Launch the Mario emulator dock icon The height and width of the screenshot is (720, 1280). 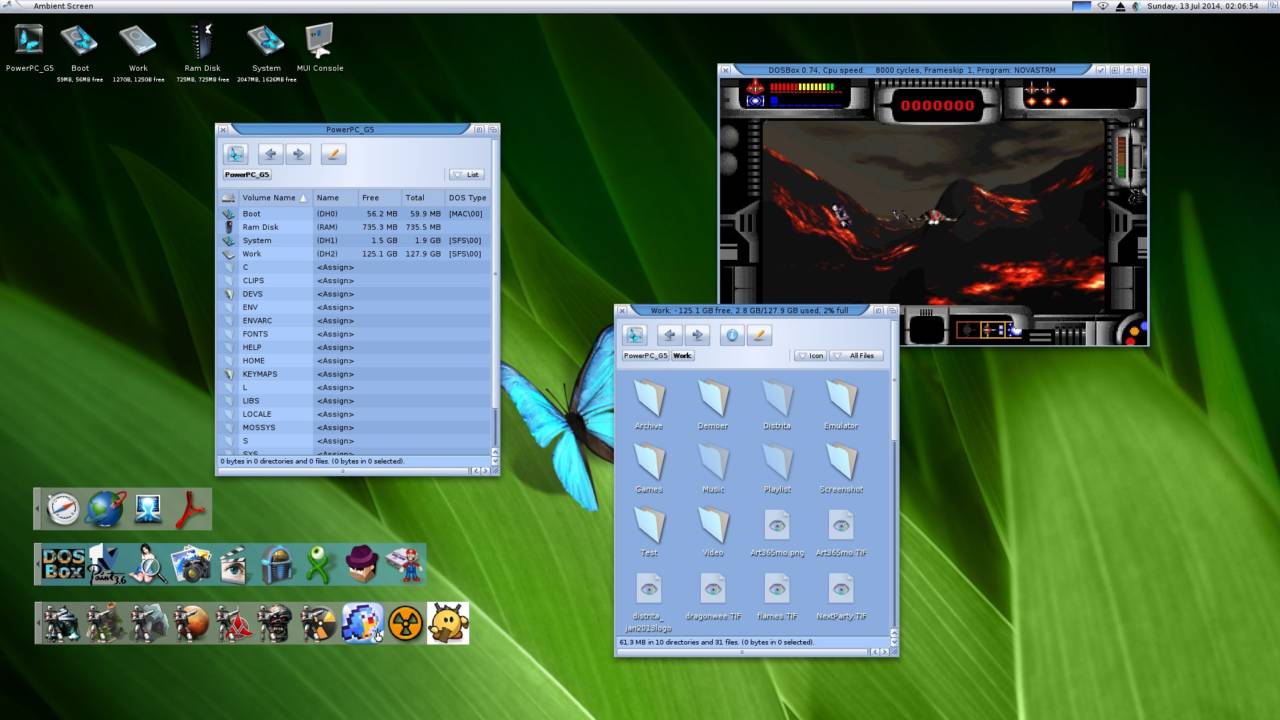tap(405, 565)
